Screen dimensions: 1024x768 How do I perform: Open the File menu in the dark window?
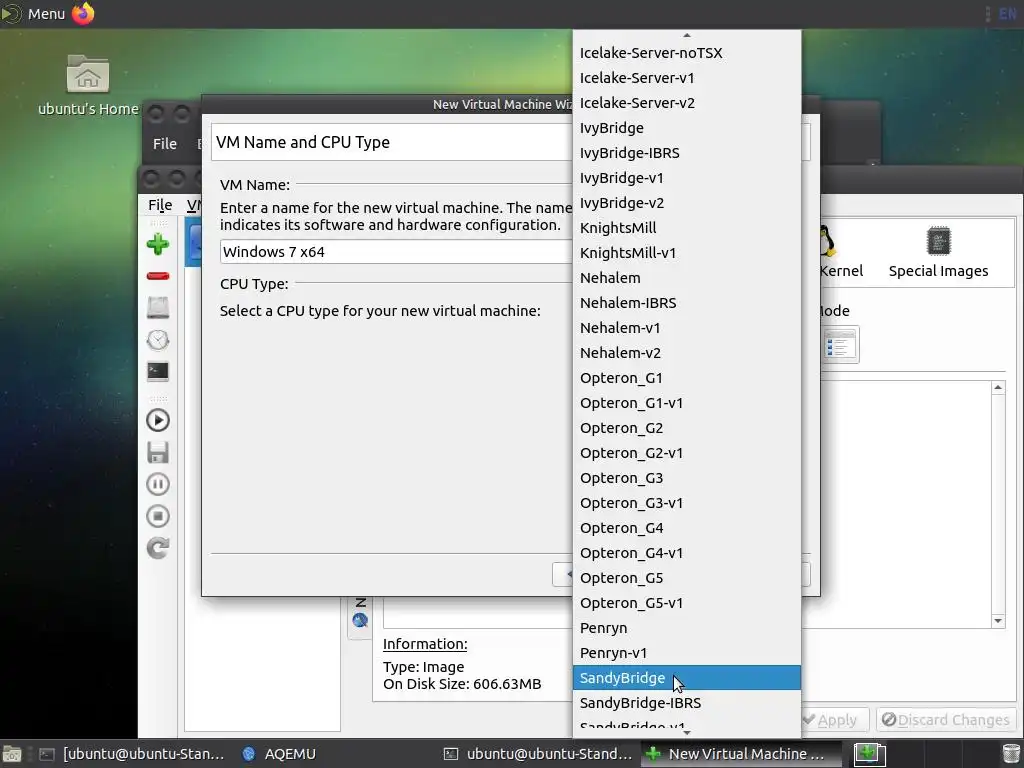[165, 144]
